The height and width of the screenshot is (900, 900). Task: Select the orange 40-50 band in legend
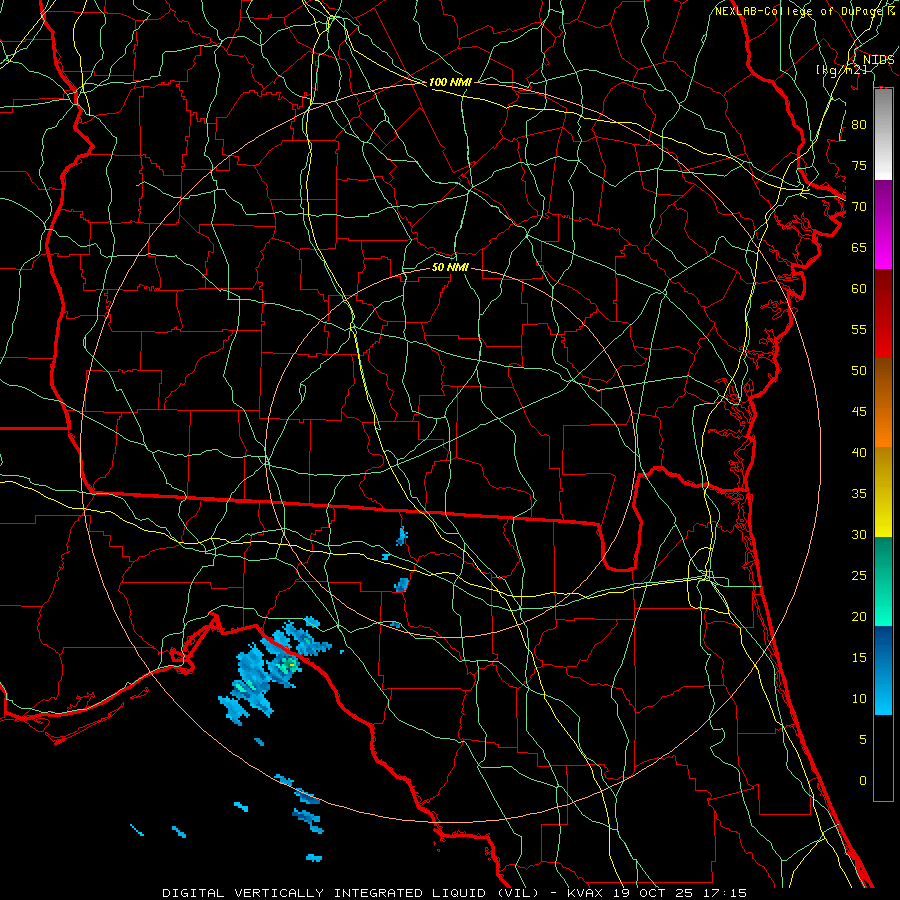click(883, 403)
